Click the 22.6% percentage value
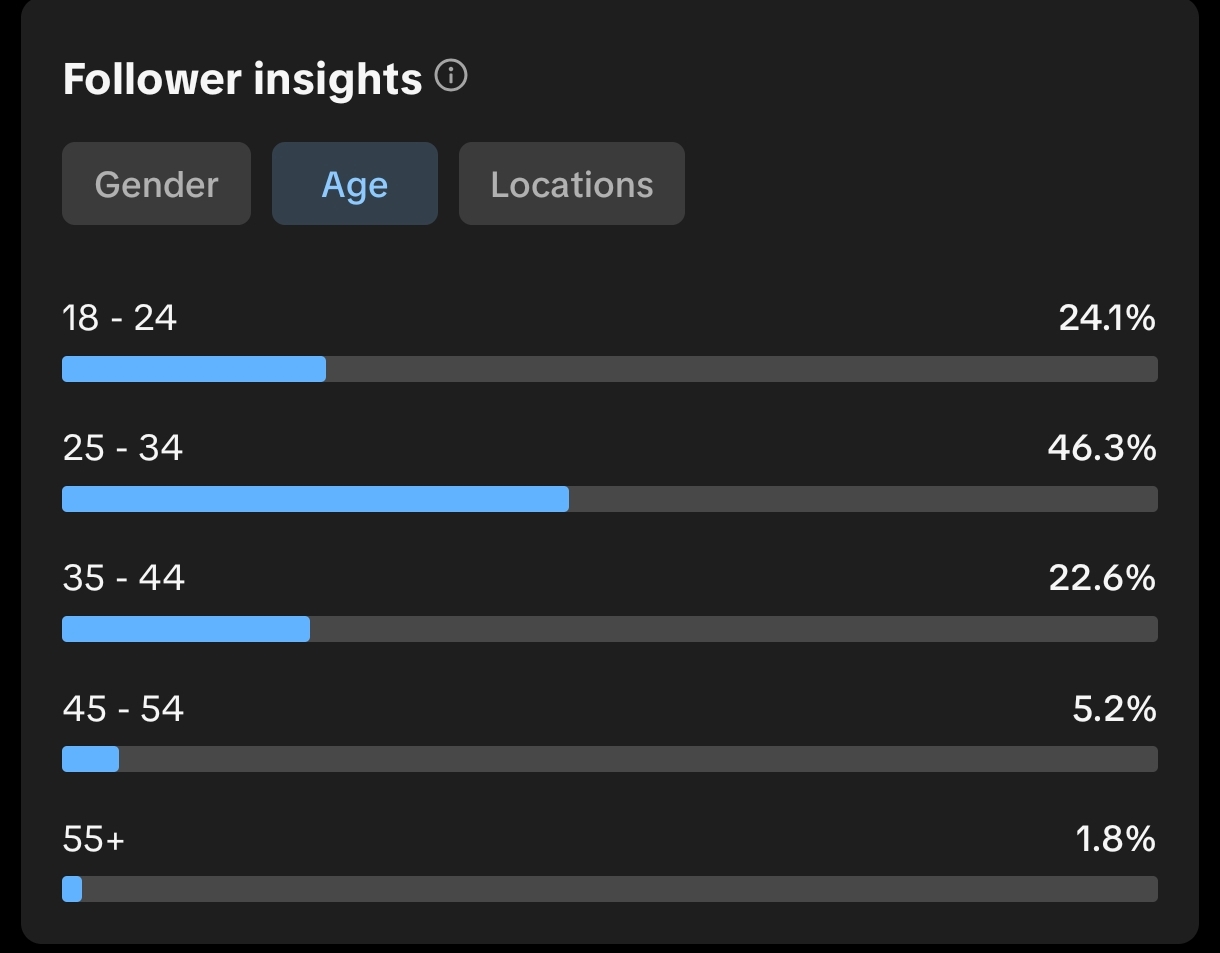1220x953 pixels. [x=1102, y=578]
